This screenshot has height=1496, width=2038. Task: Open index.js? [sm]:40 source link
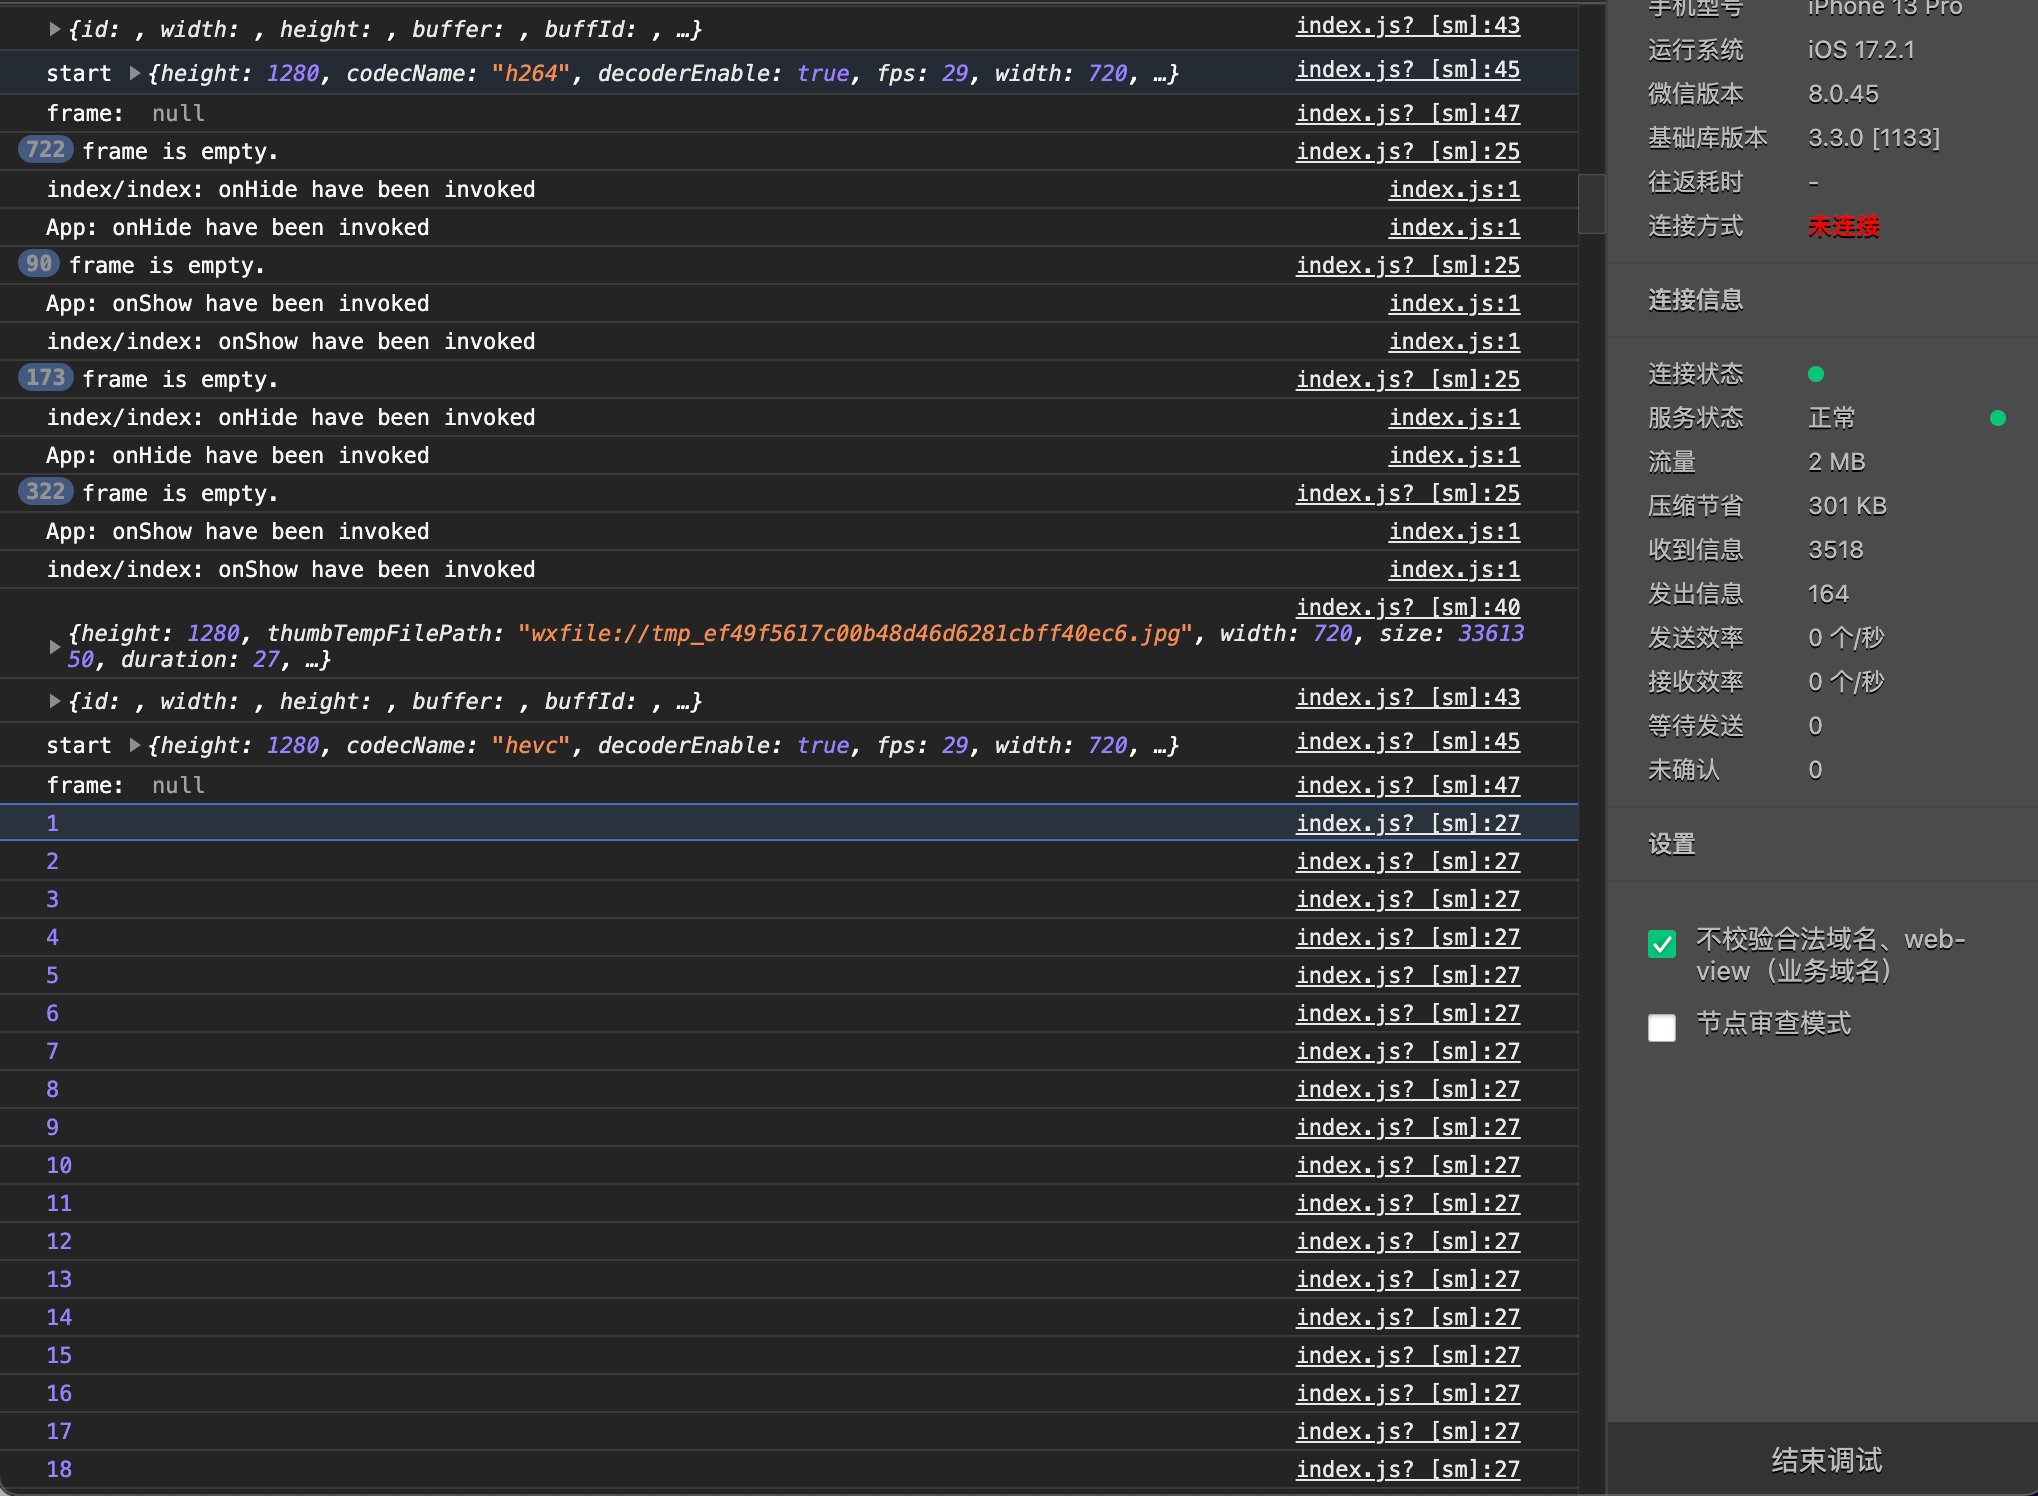coord(1407,607)
